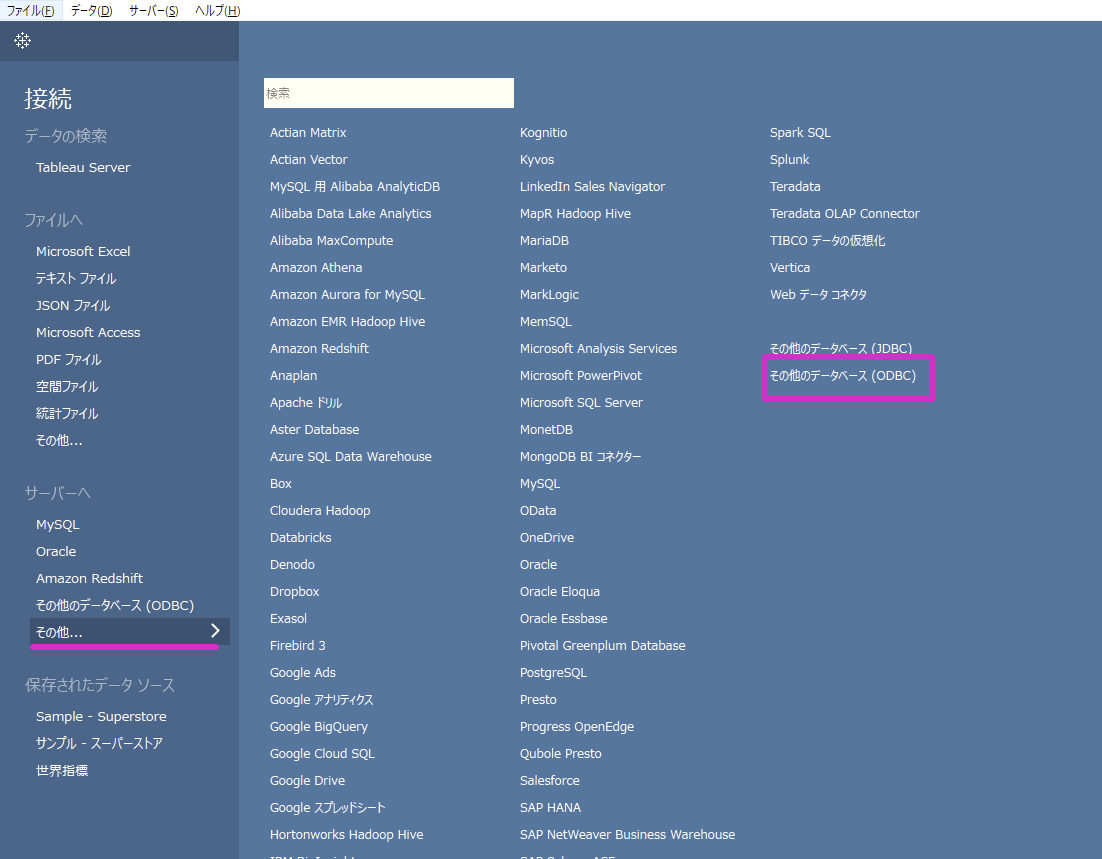The width and height of the screenshot is (1102, 859).
Task: Choose テキスト ファイル connector
Action: click(x=76, y=278)
